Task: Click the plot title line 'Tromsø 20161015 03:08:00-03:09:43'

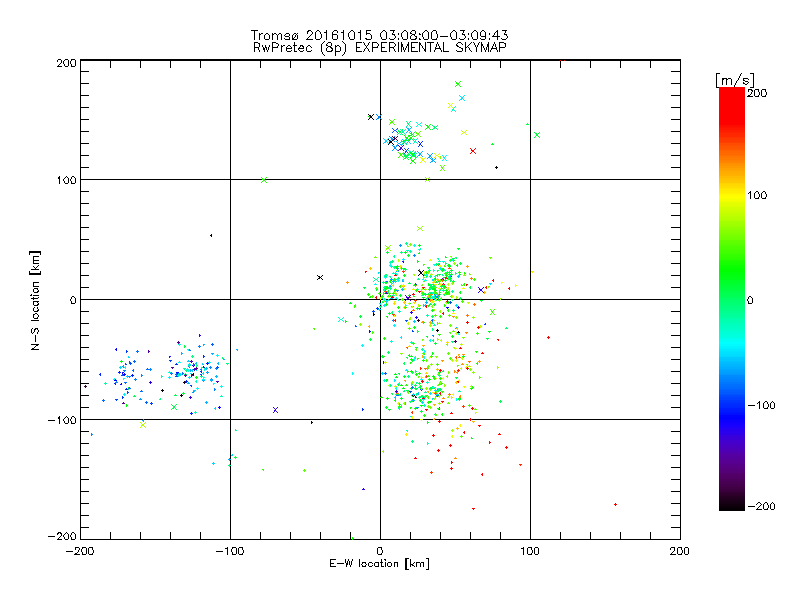Action: 379,35
